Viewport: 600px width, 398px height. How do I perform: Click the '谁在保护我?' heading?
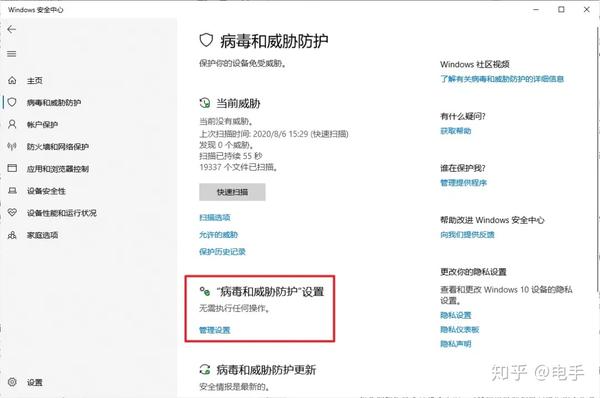pyautogui.click(x=463, y=168)
